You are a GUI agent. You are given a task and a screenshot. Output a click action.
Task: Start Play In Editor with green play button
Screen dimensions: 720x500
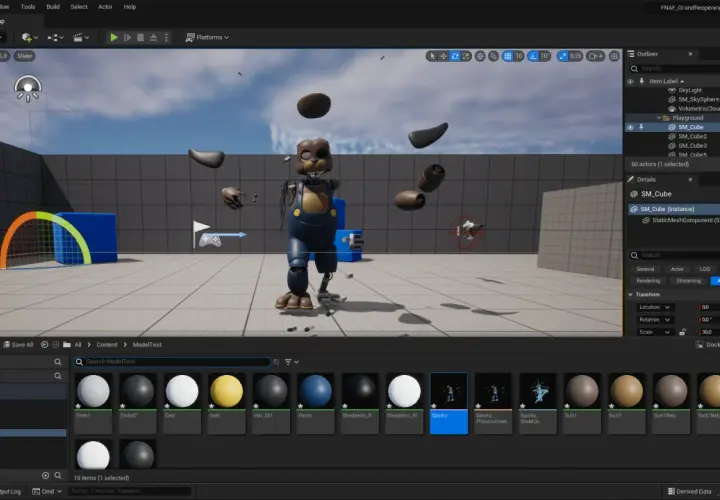(114, 37)
